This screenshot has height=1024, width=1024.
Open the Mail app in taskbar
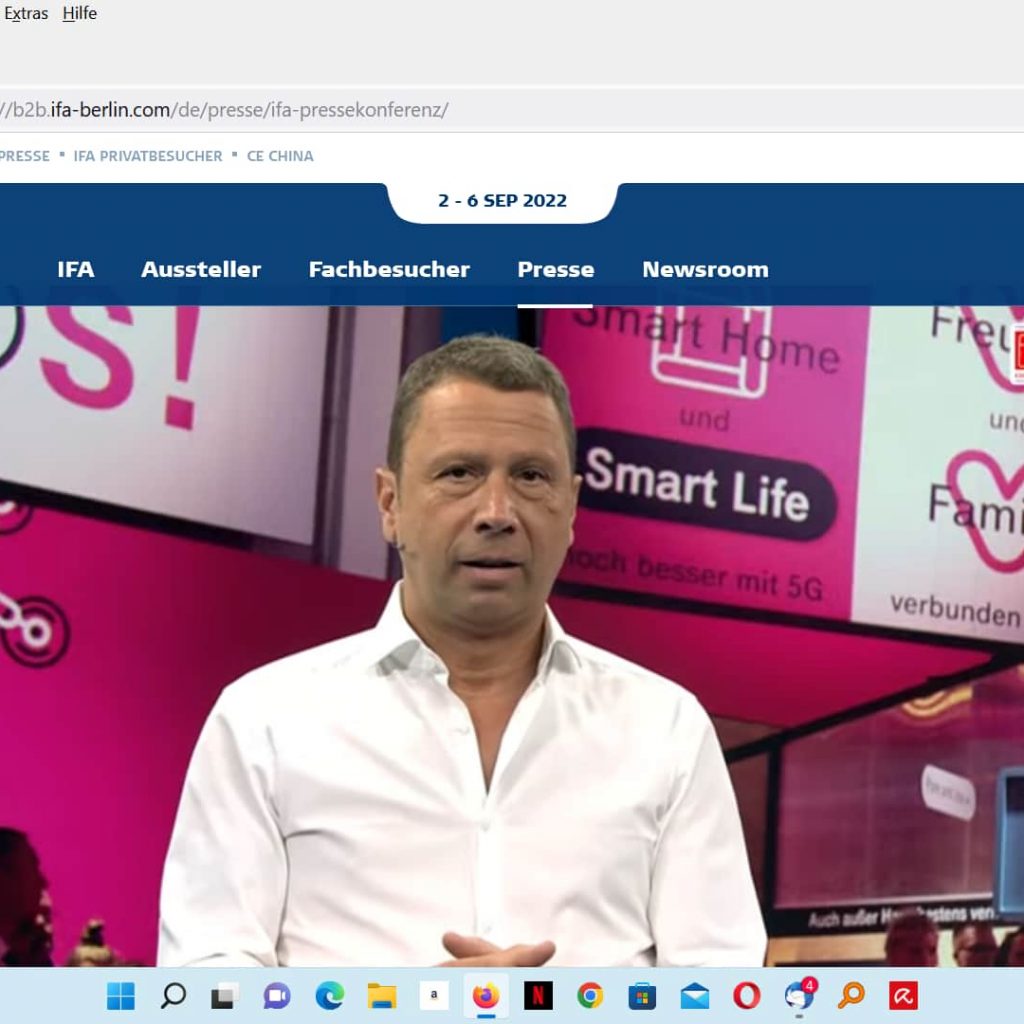click(694, 996)
